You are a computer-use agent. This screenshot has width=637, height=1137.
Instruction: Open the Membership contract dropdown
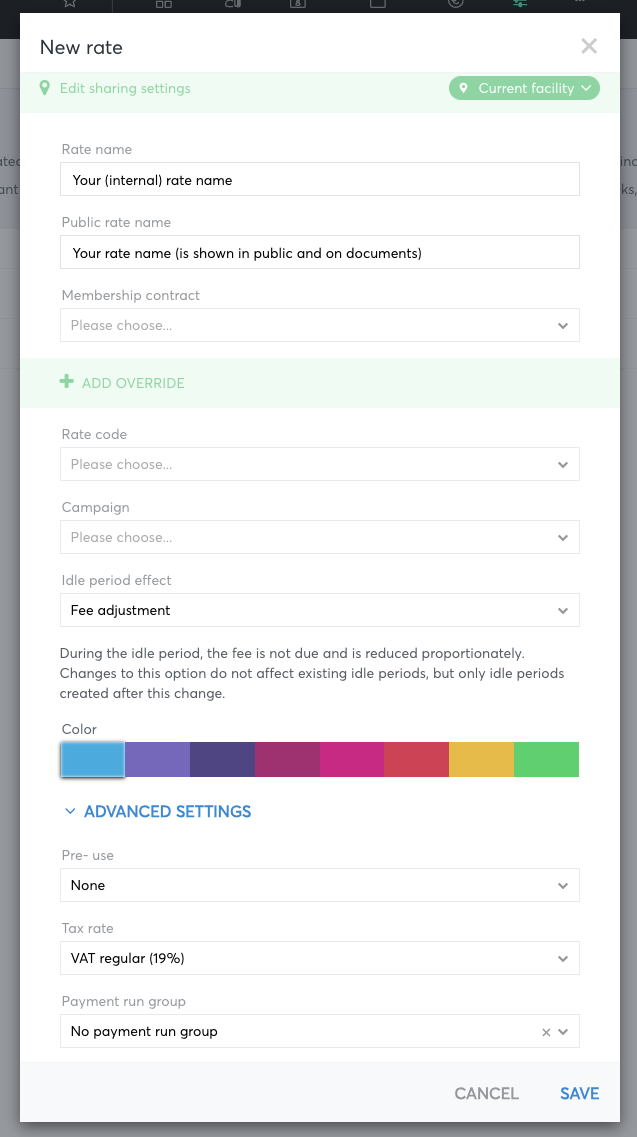320,326
